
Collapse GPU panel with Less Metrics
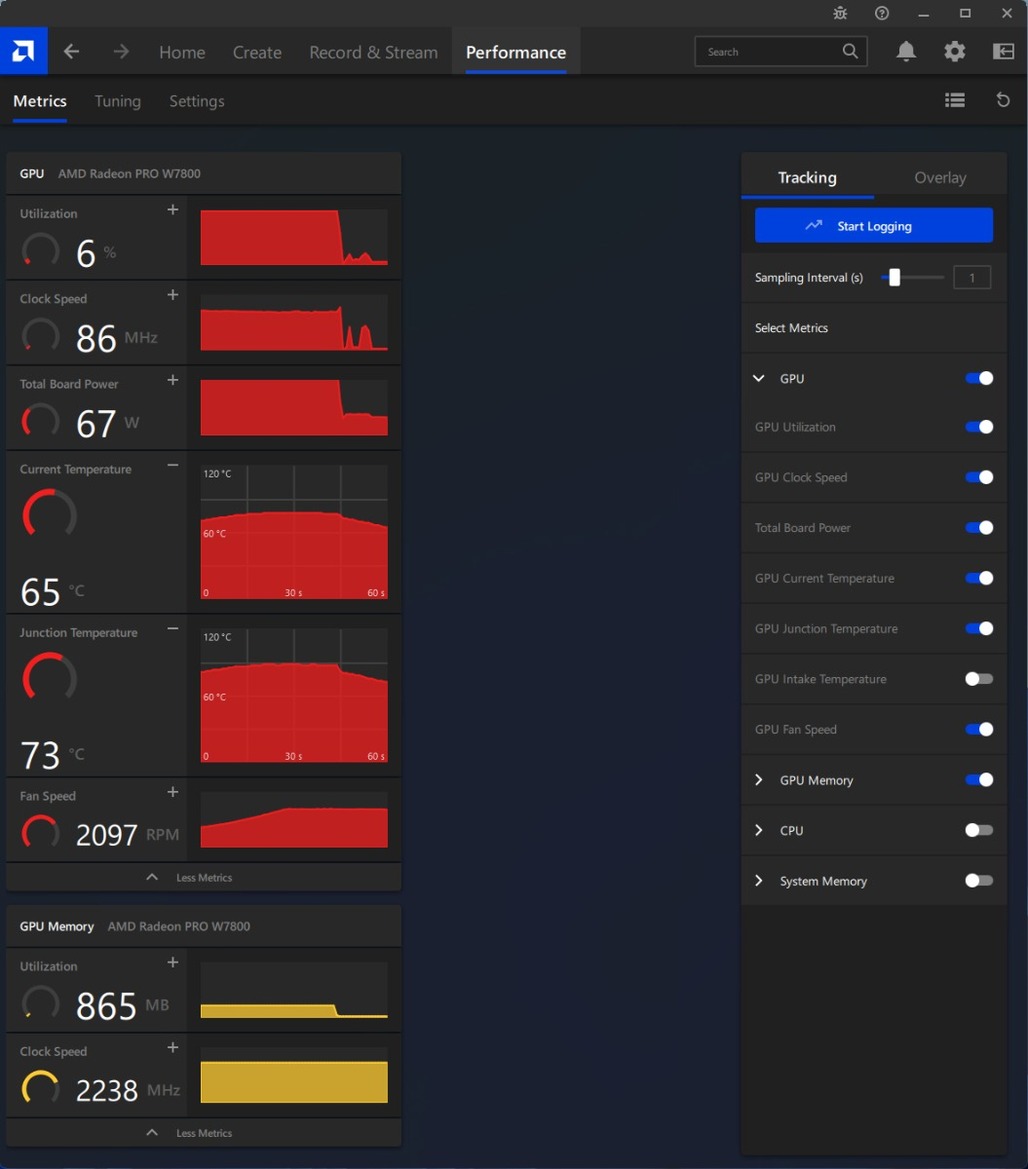(204, 877)
